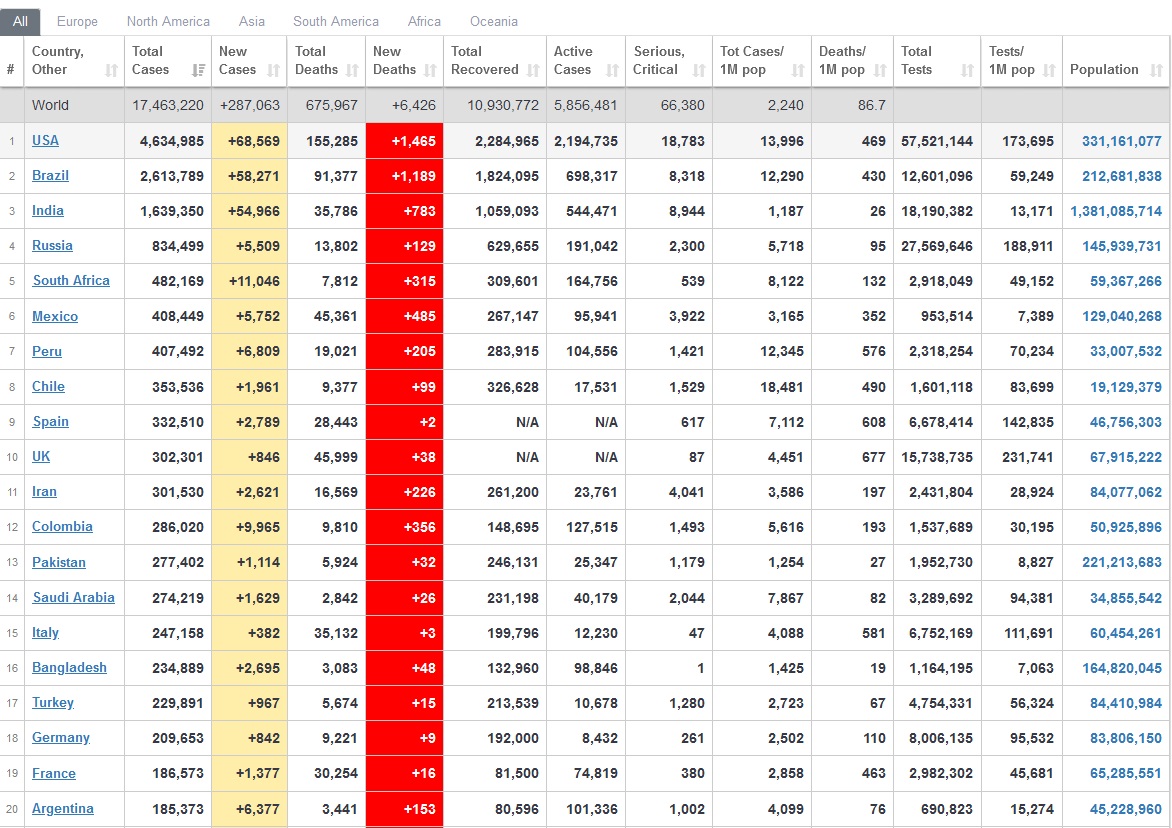Click the Brazil country link

pyautogui.click(x=50, y=176)
